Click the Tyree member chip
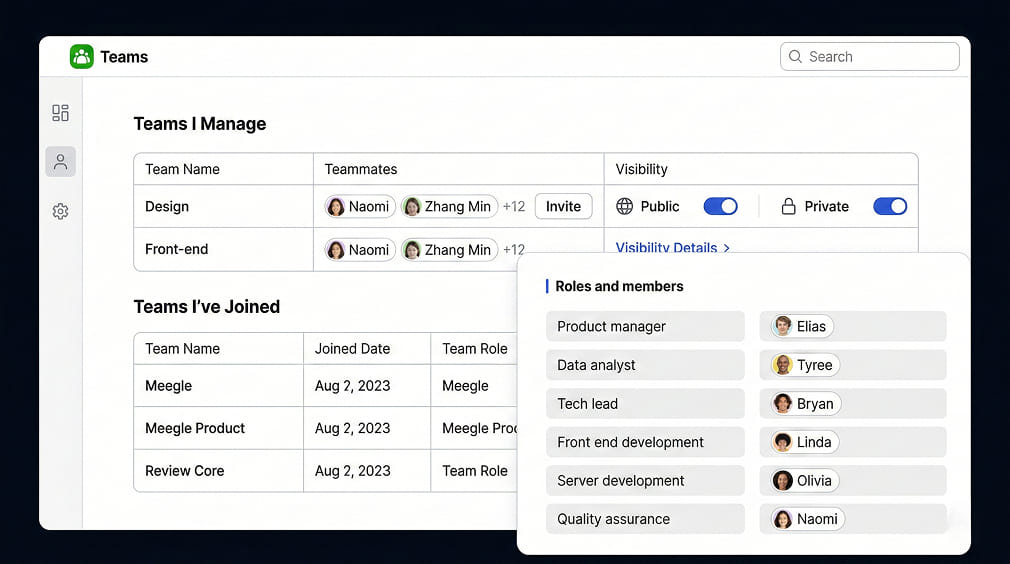 click(804, 365)
